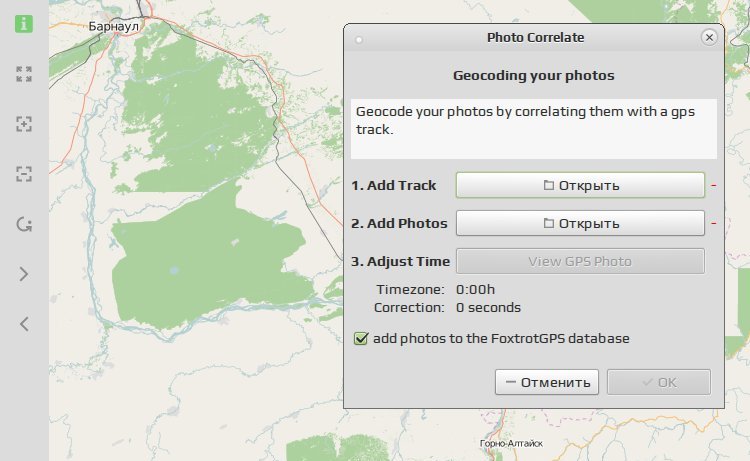Click the left chevron in sidebar
The image size is (750, 461).
[24, 324]
